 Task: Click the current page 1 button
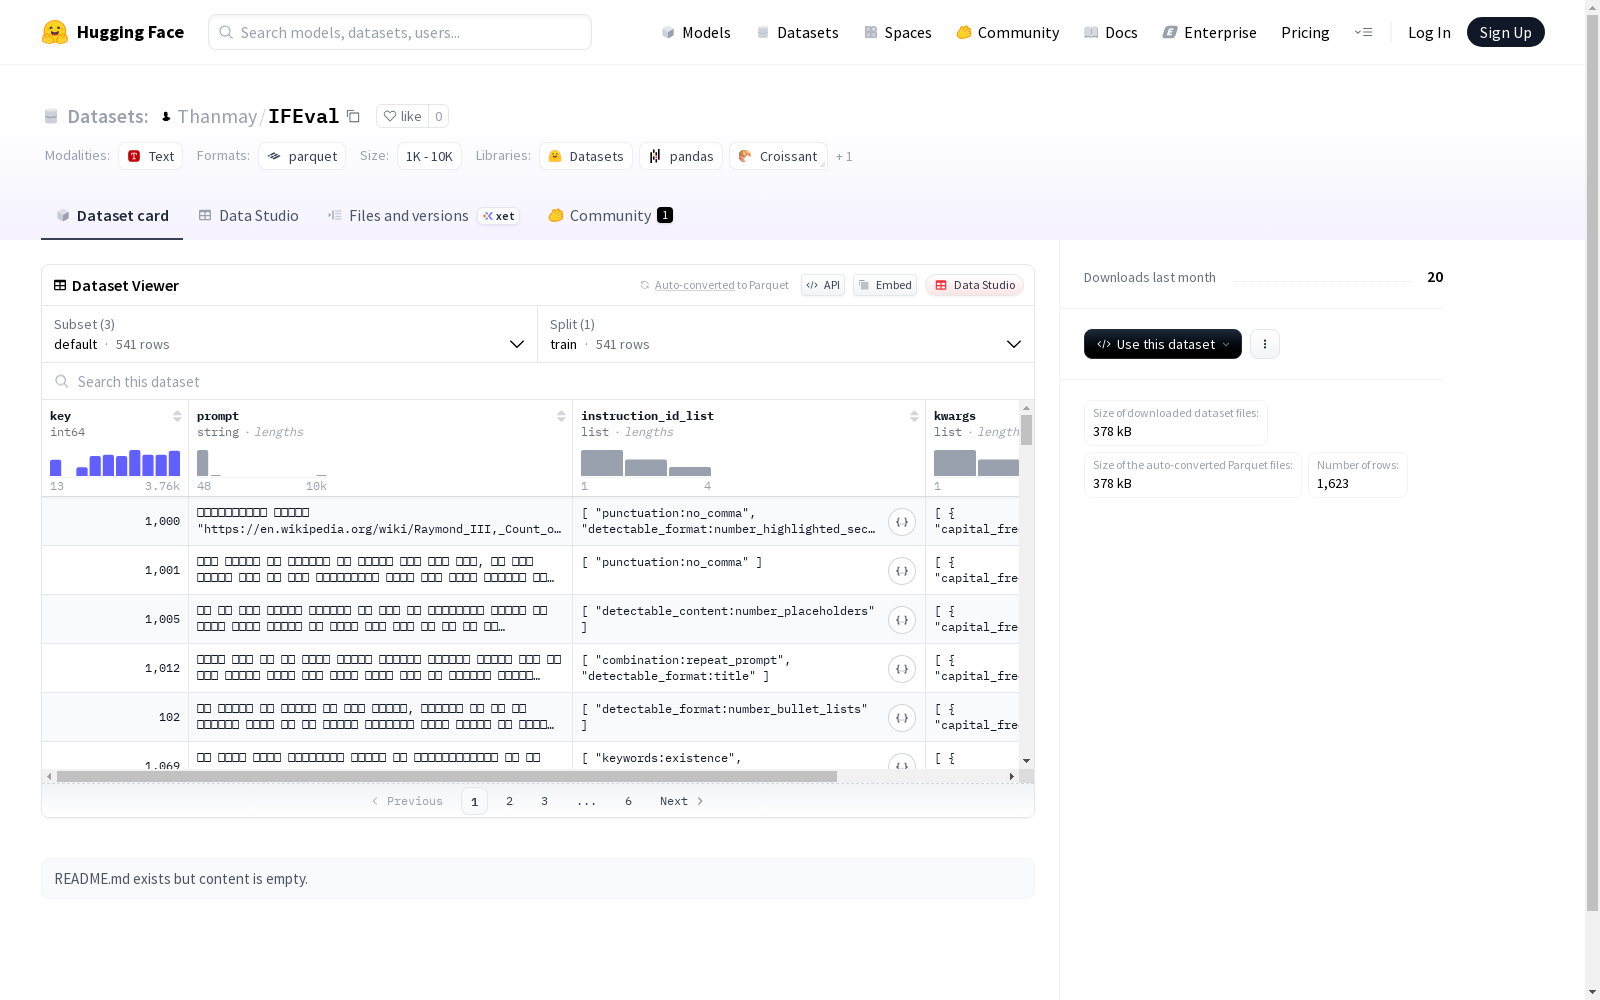click(x=474, y=801)
